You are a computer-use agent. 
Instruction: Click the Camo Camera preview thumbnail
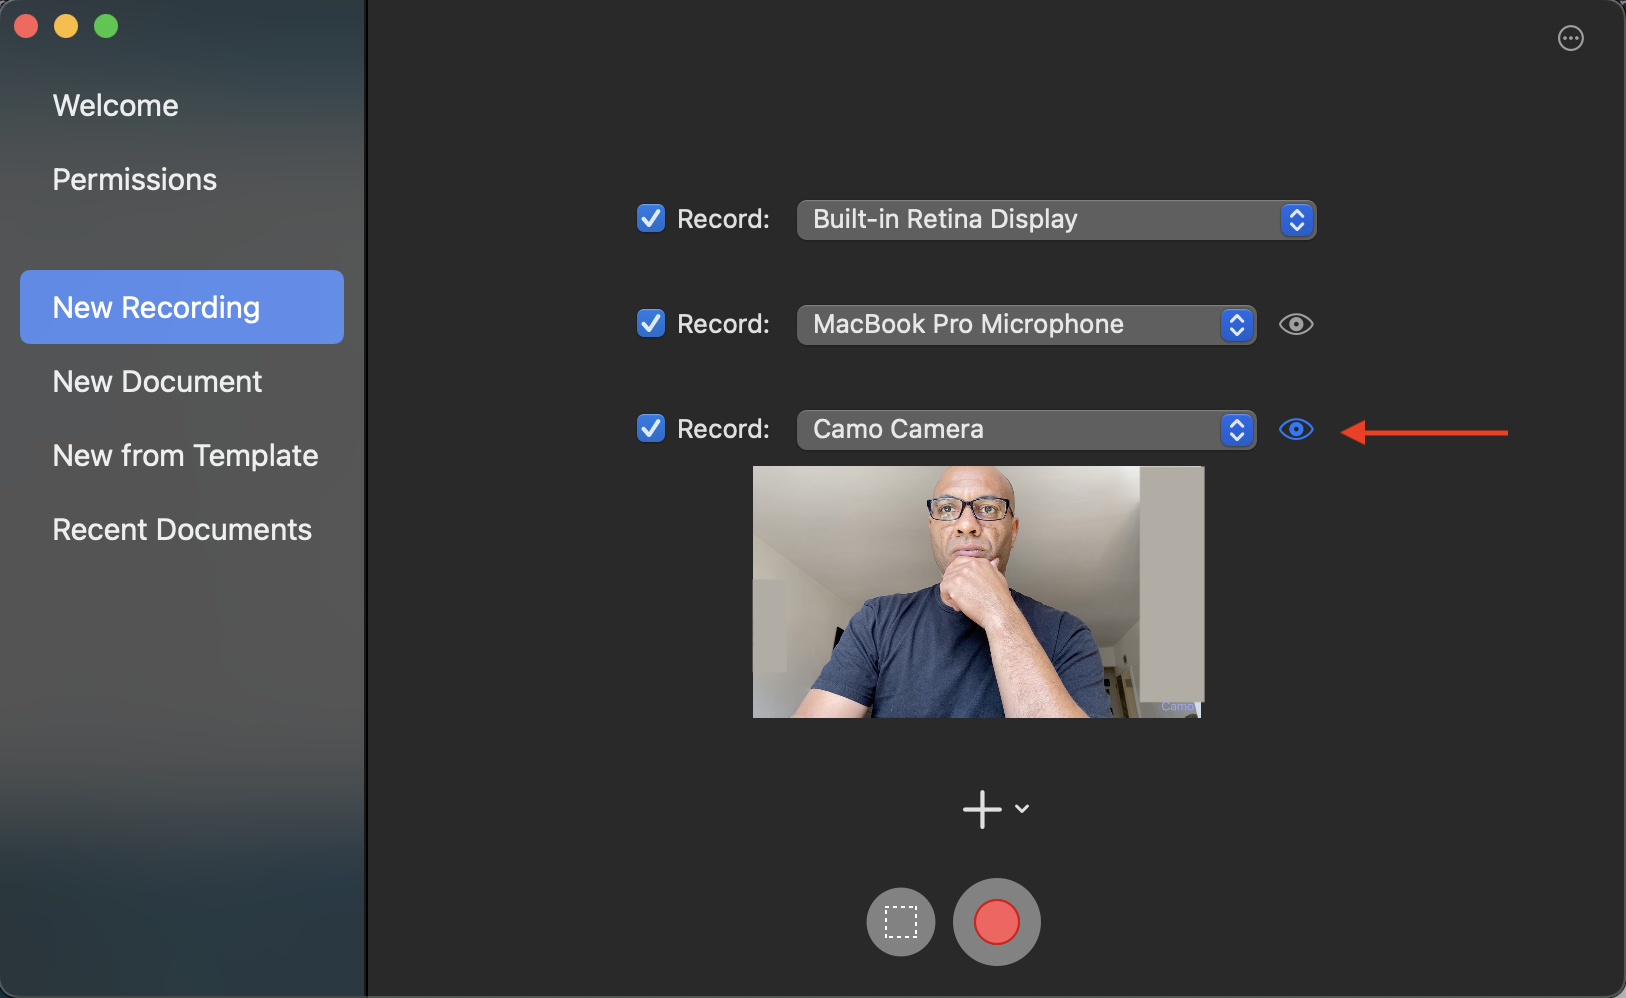(x=977, y=591)
